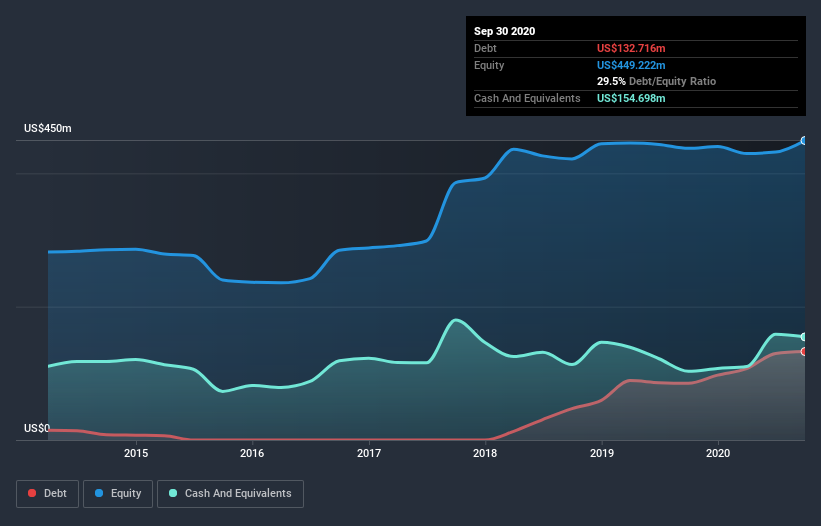This screenshot has height=526, width=821.
Task: Toggle the Equity legend button
Action: click(118, 494)
